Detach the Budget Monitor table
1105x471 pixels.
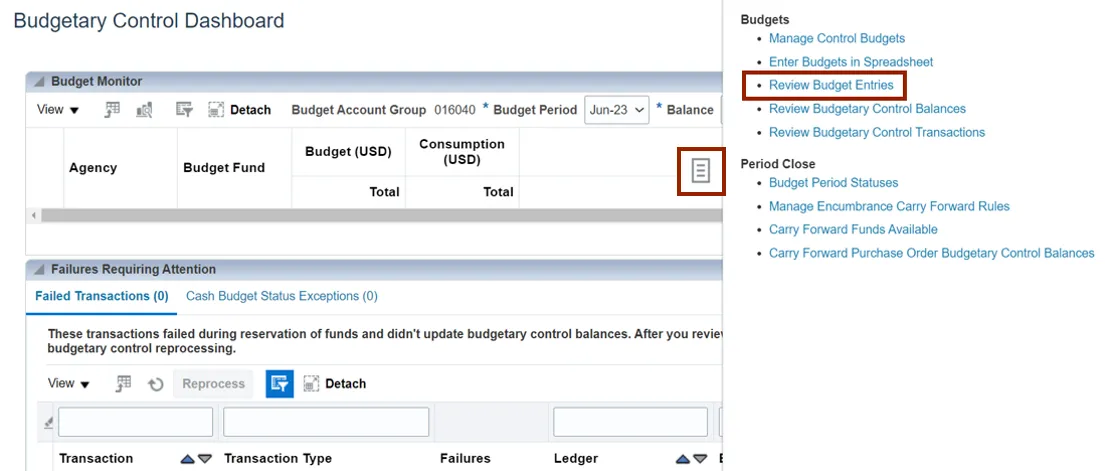[240, 110]
